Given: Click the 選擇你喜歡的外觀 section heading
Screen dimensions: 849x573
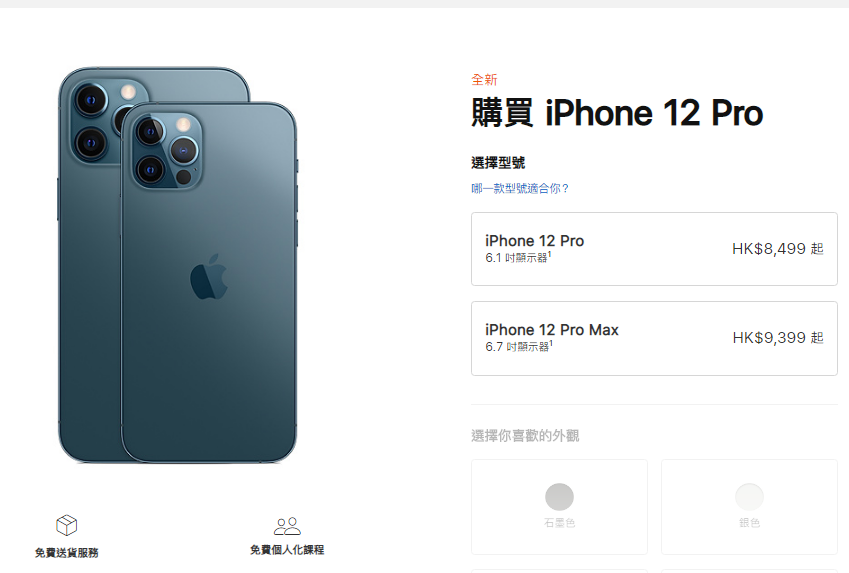Looking at the screenshot, I should pos(525,435).
